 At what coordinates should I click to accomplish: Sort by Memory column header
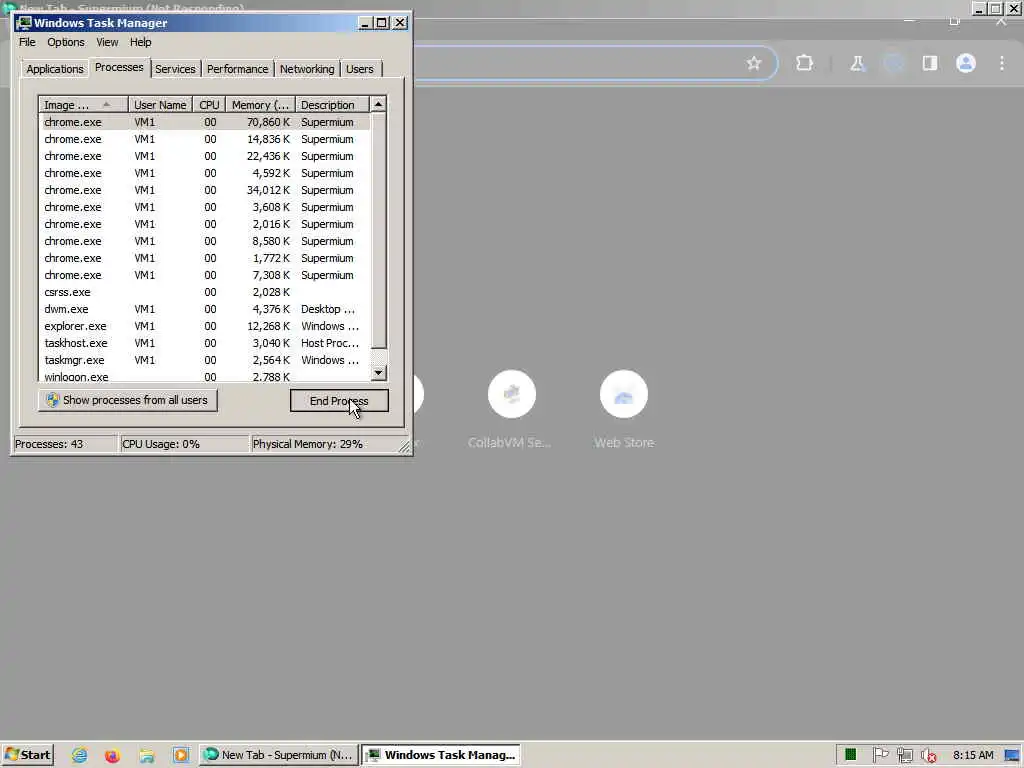pos(261,104)
